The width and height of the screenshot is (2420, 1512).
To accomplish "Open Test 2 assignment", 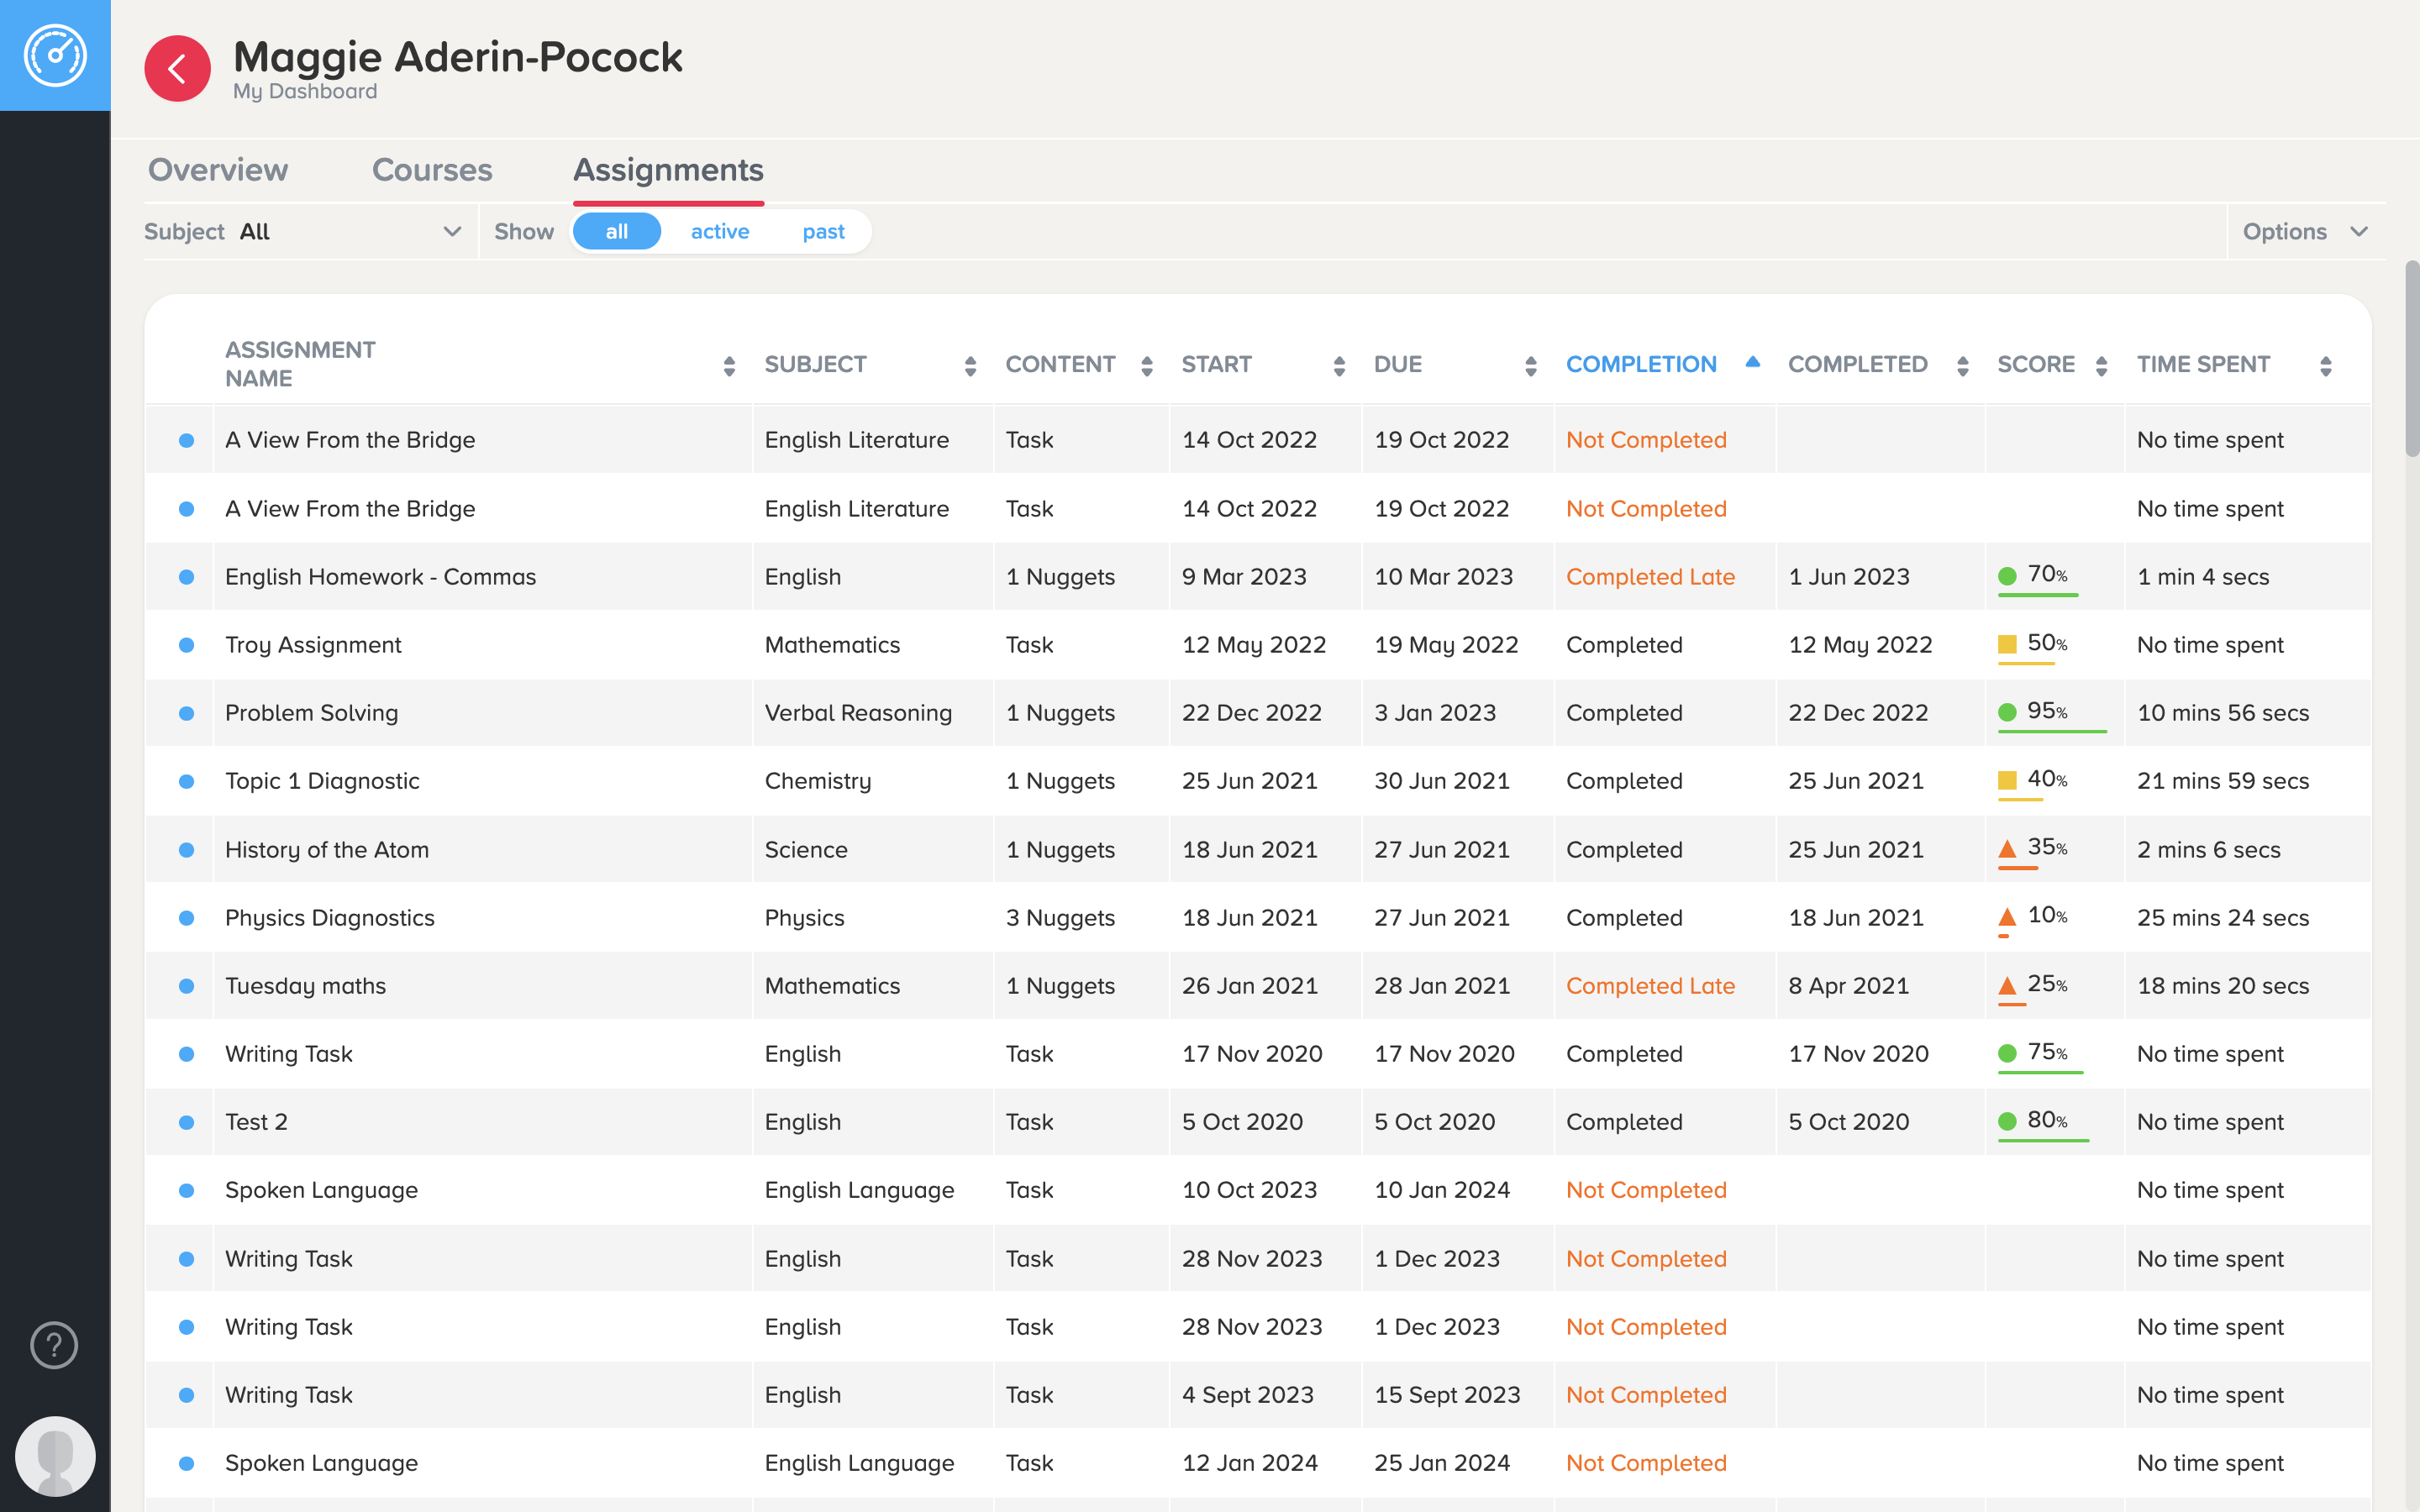I will tap(256, 1122).
